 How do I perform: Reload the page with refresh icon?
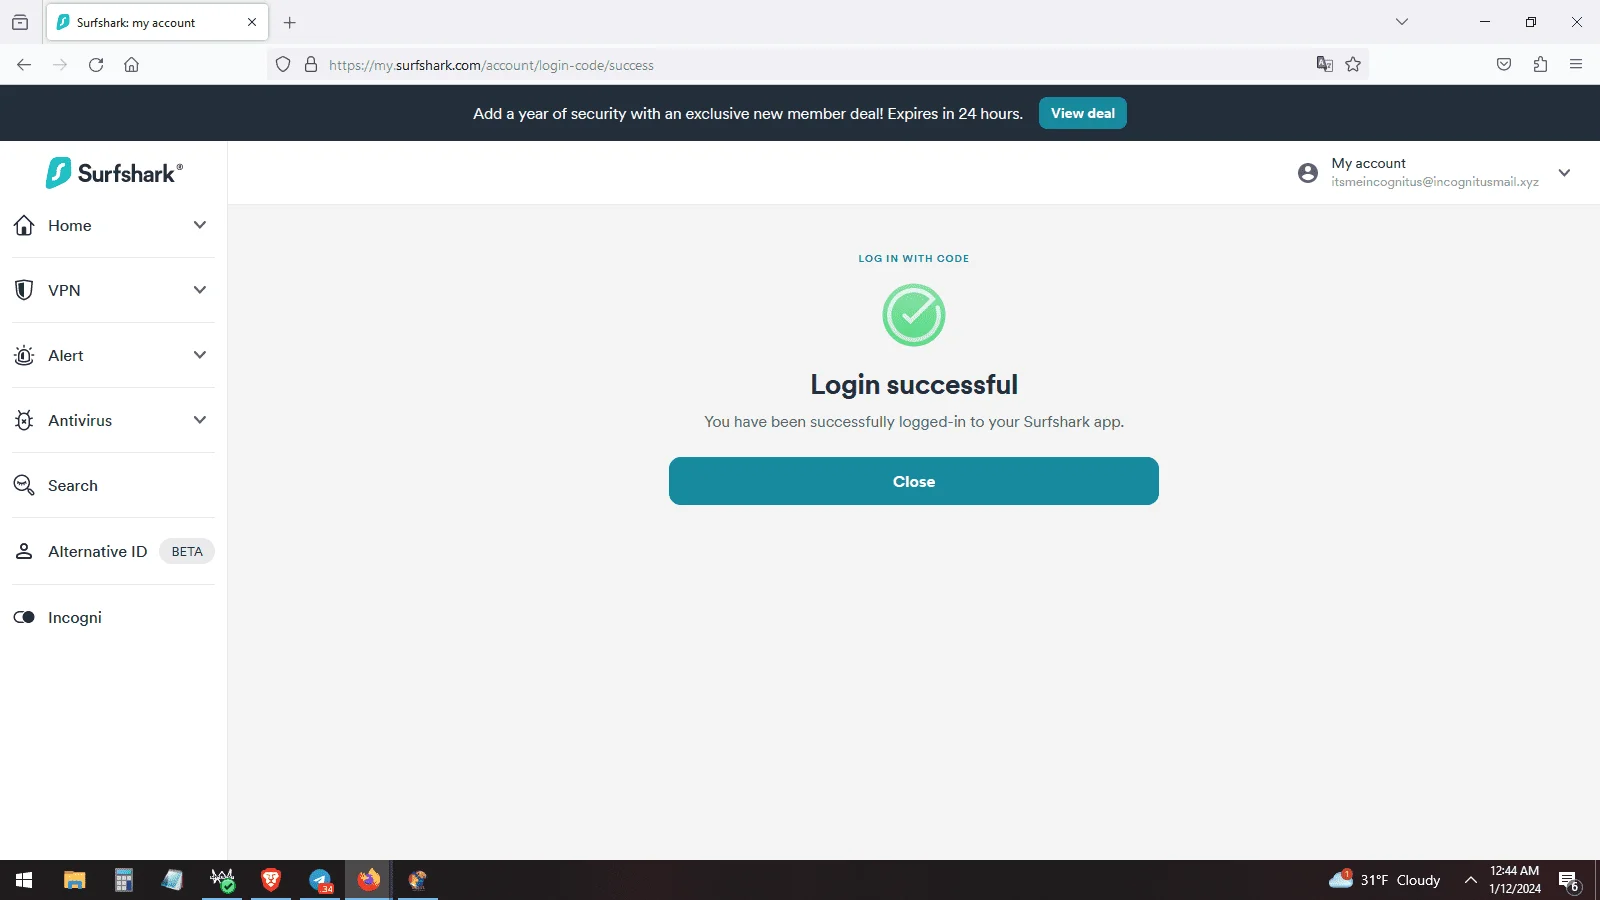point(96,65)
